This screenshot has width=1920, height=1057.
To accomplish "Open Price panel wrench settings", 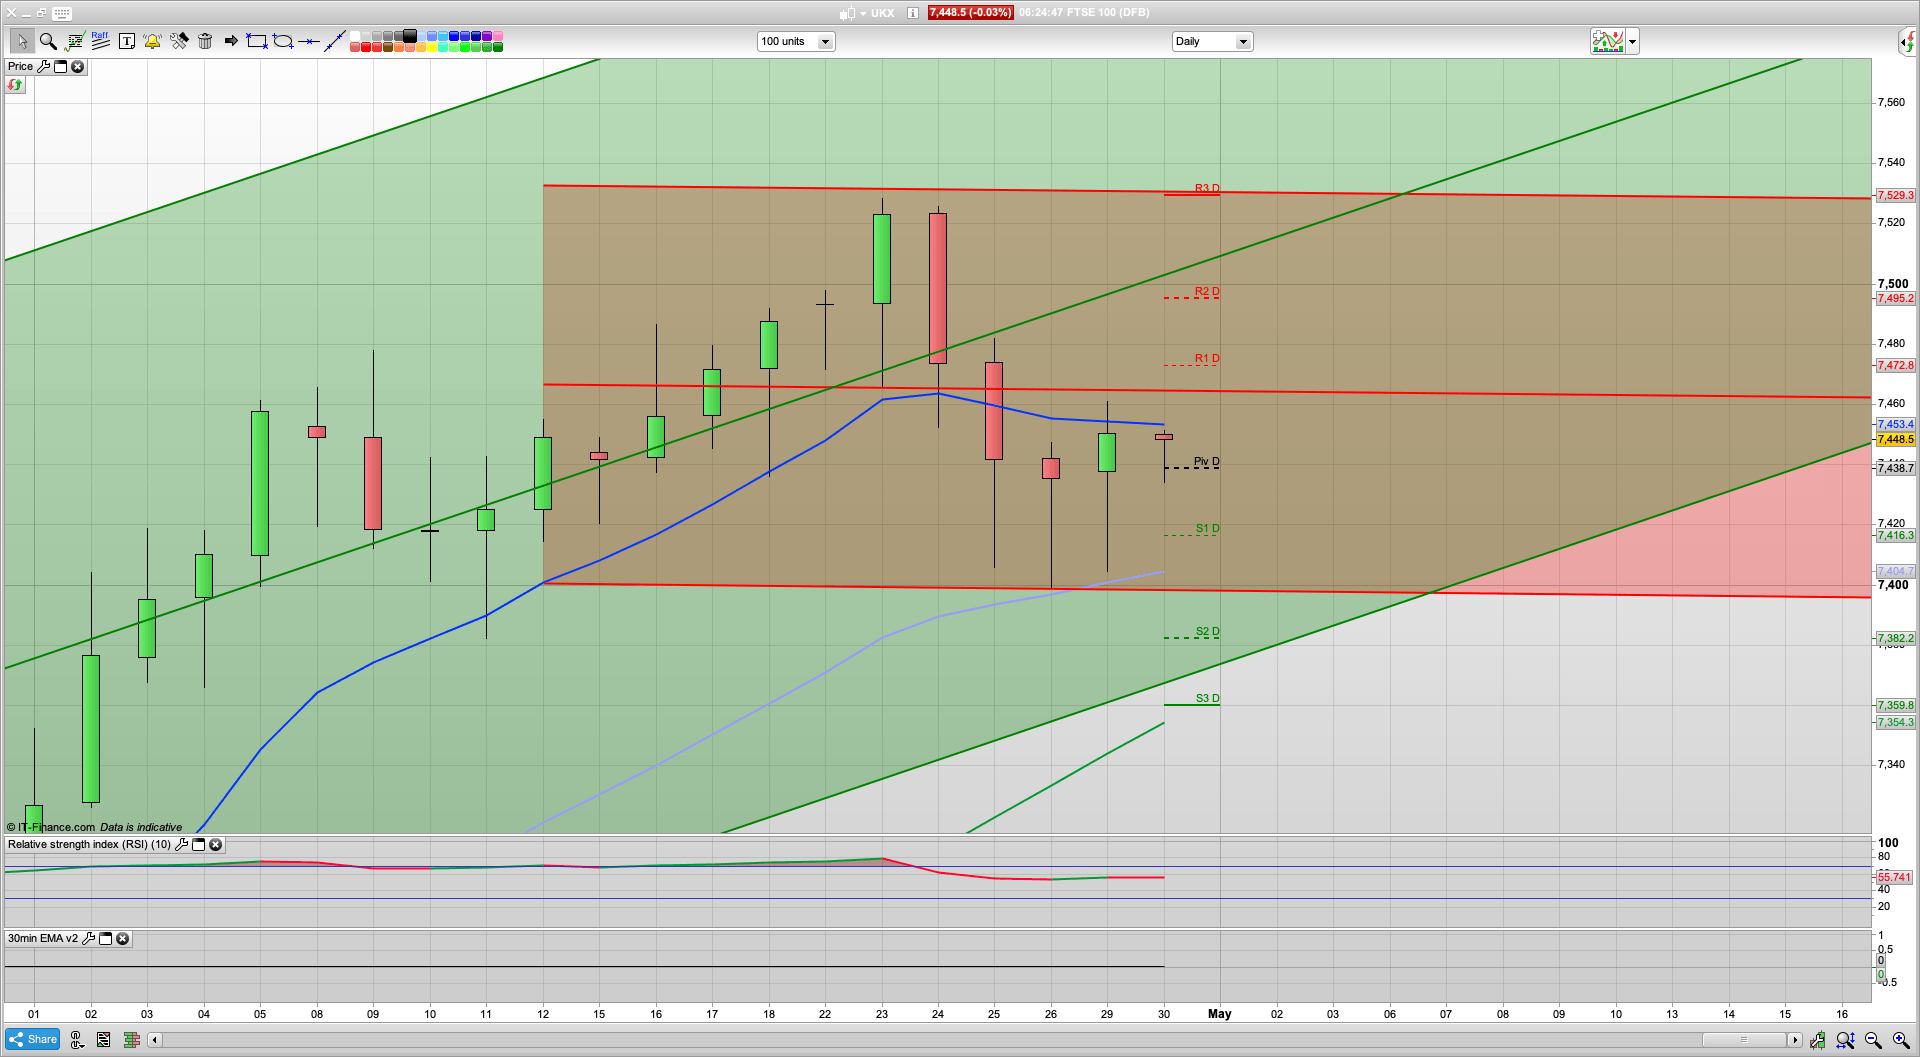I will click(43, 67).
